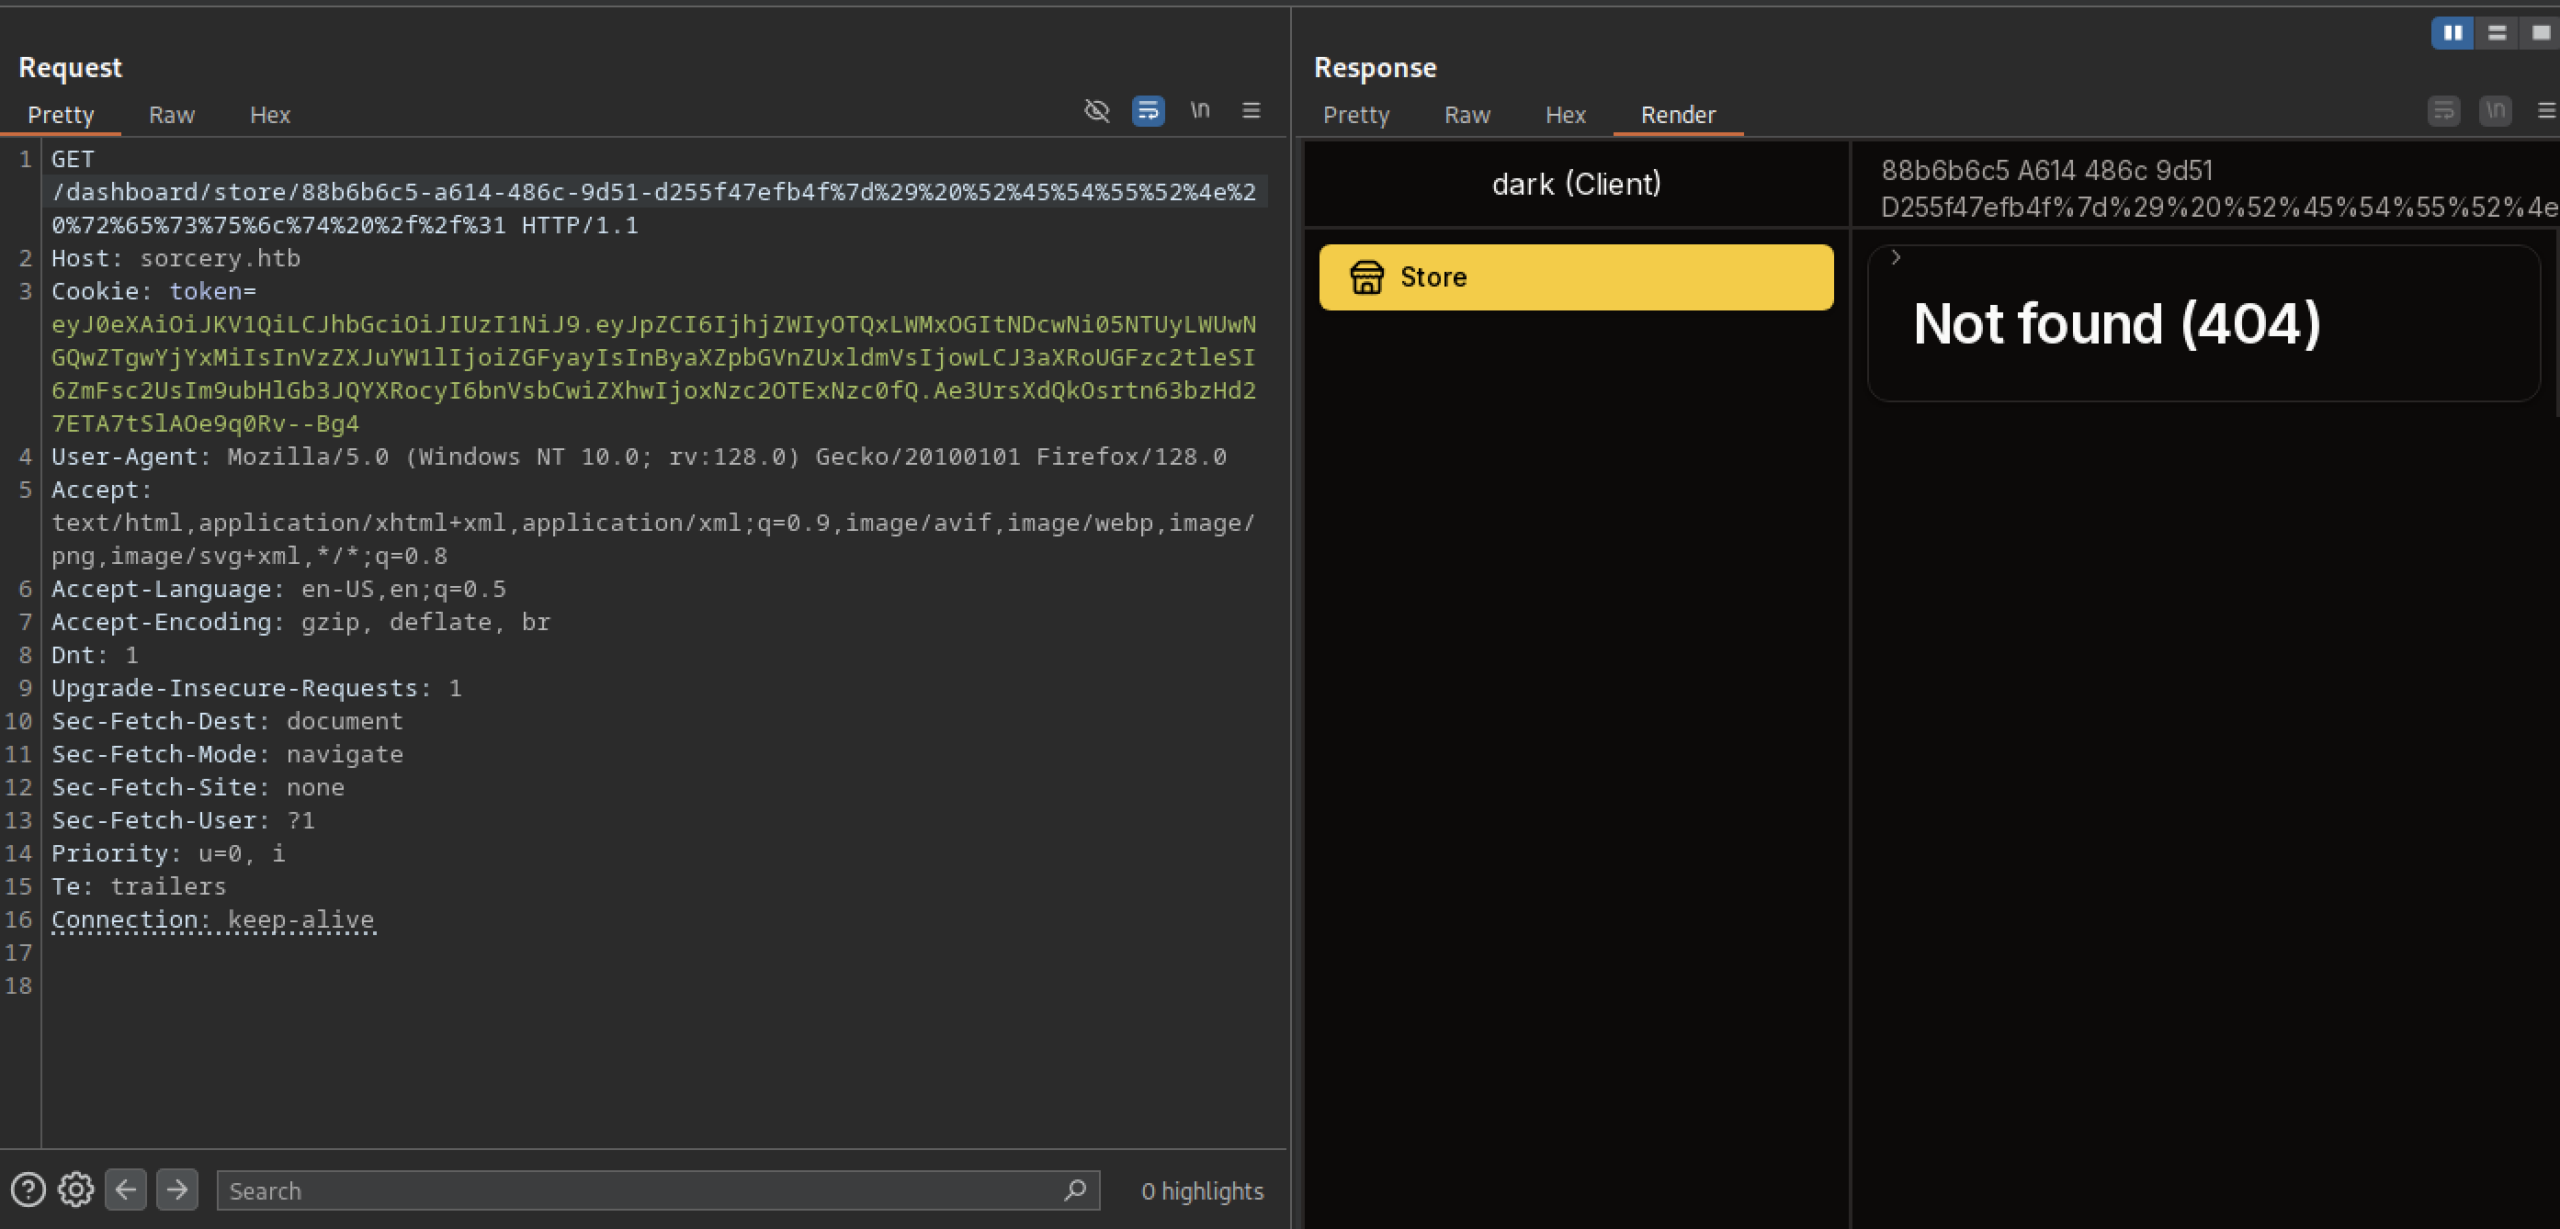This screenshot has height=1229, width=2560.
Task: Select side-by-side layout icon
Action: click(2452, 33)
